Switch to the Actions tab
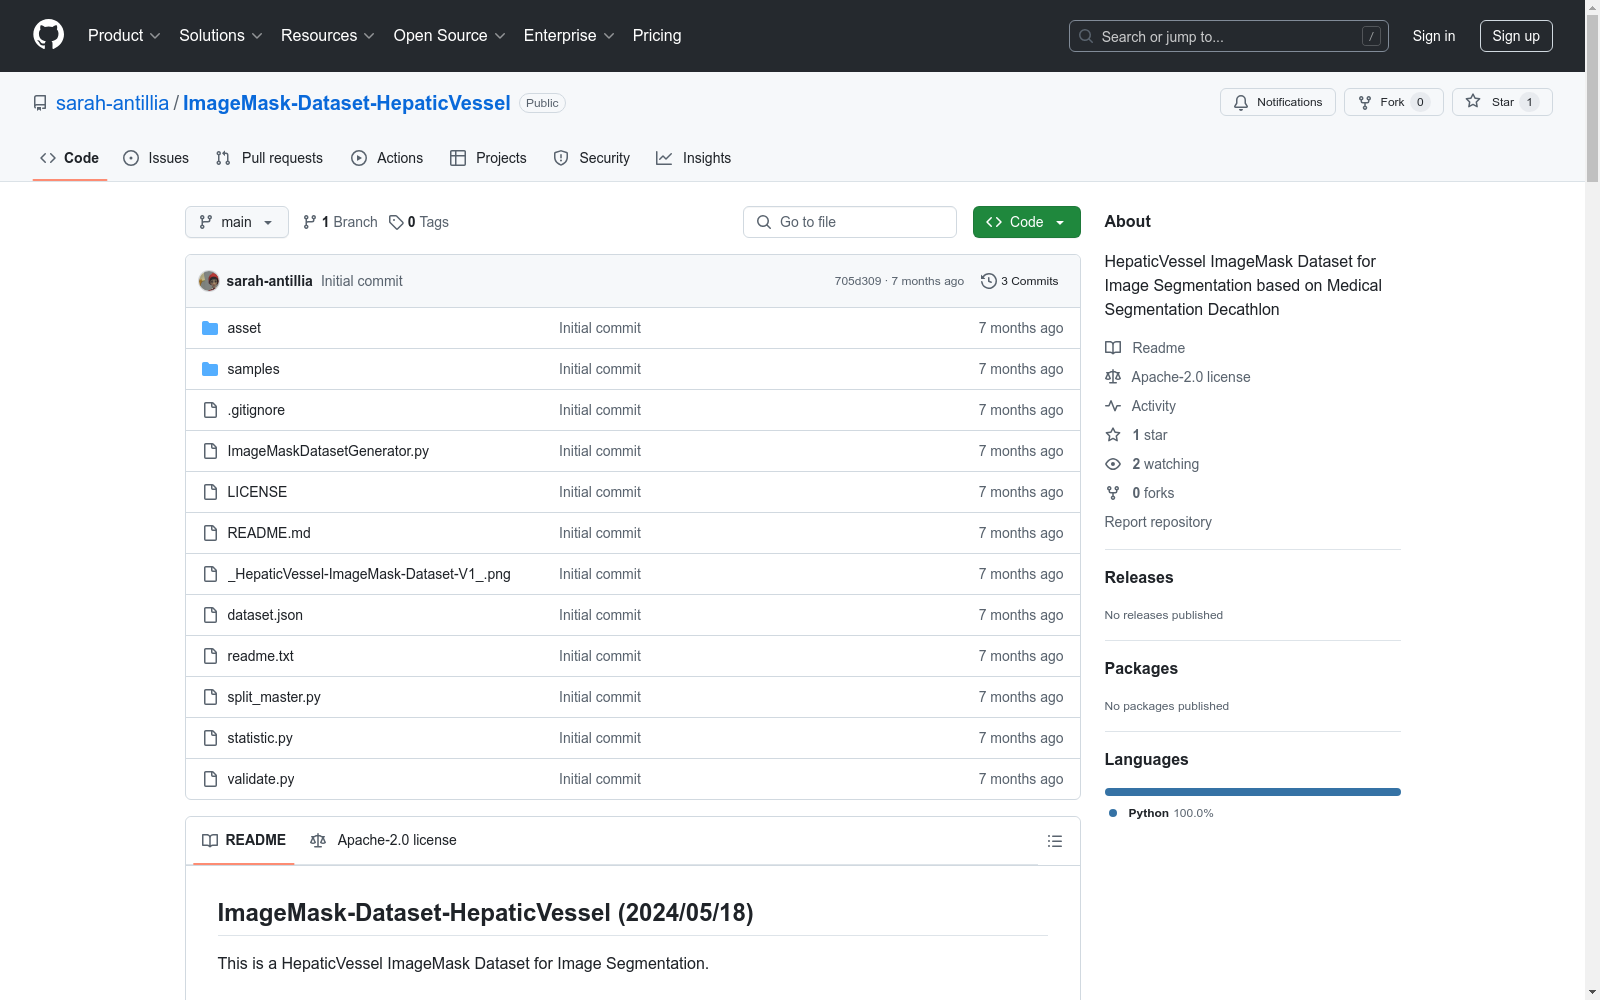The width and height of the screenshot is (1600, 1000). coord(387,158)
